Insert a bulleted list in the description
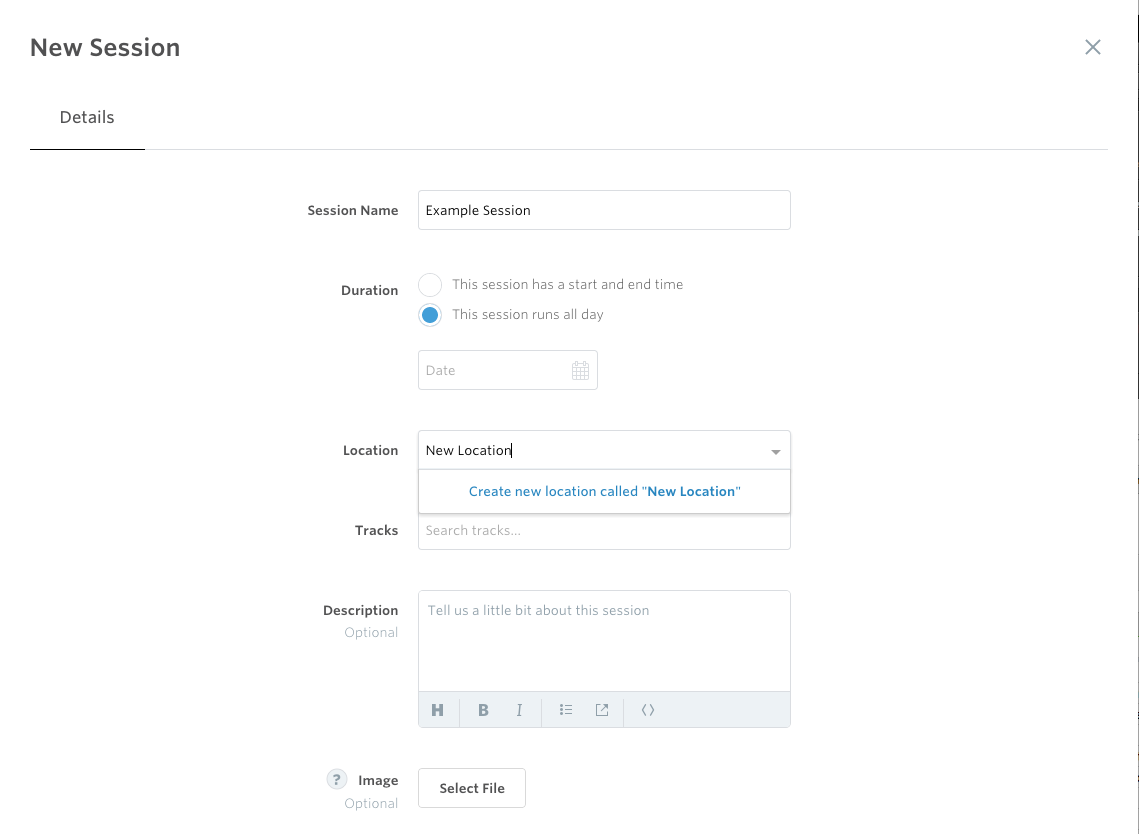The height and width of the screenshot is (834, 1139). pyautogui.click(x=565, y=710)
